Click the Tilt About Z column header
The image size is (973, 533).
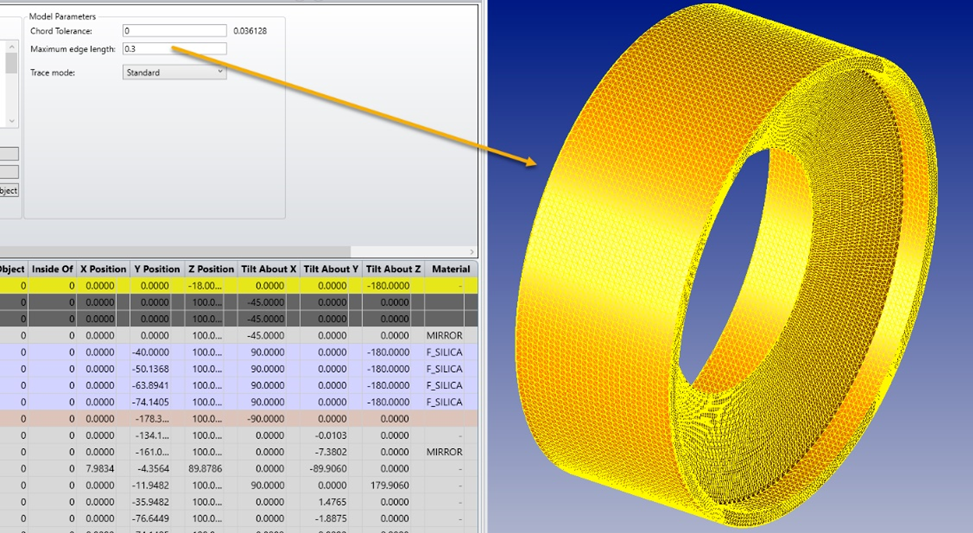(x=391, y=269)
